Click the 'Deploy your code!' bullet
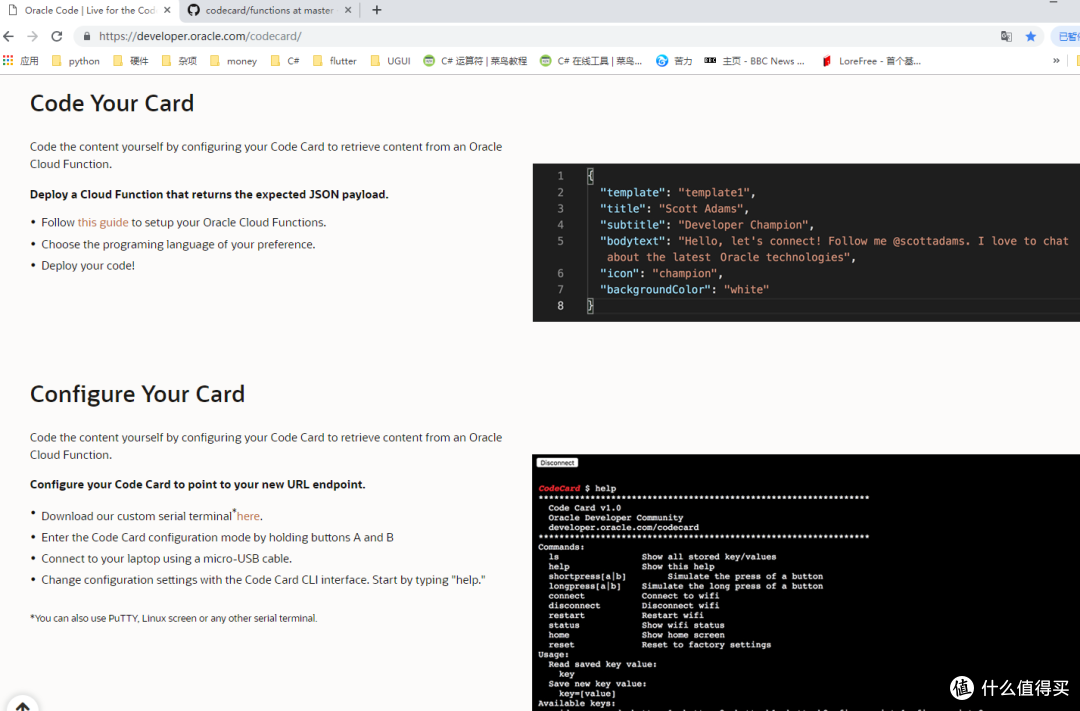Image resolution: width=1080 pixels, height=711 pixels. coord(88,266)
